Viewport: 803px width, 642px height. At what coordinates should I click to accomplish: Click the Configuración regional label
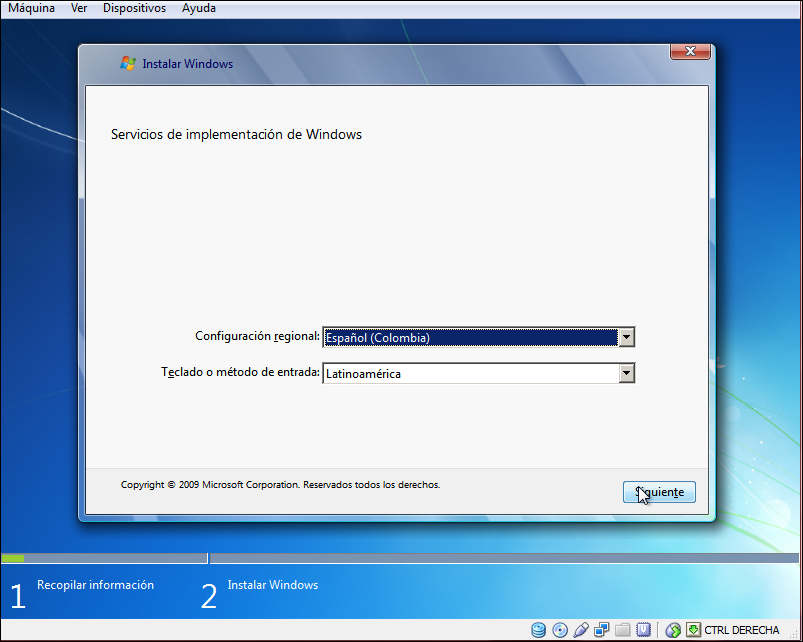(257, 336)
